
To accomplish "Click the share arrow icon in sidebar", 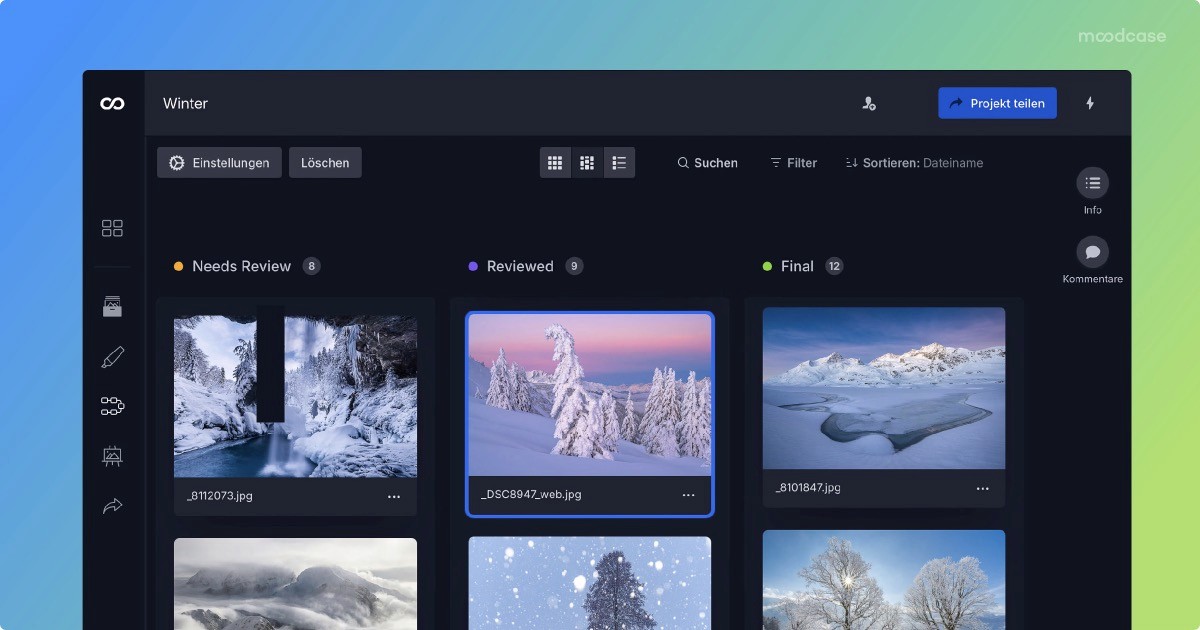I will click(x=112, y=506).
